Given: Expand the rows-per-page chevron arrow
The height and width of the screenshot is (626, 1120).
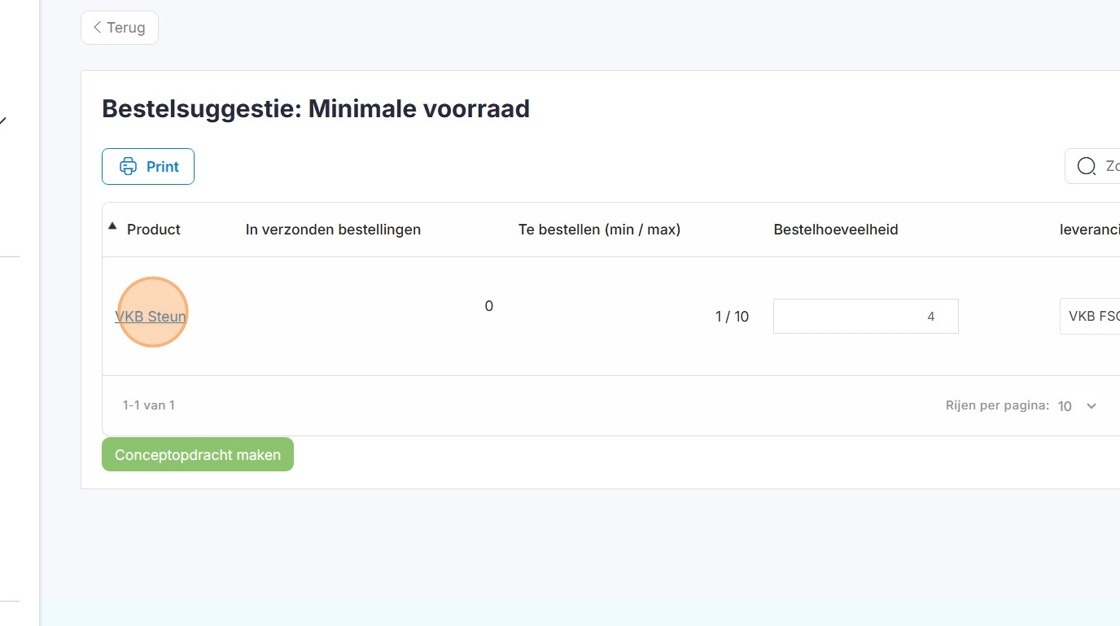Looking at the screenshot, I should tap(1091, 406).
